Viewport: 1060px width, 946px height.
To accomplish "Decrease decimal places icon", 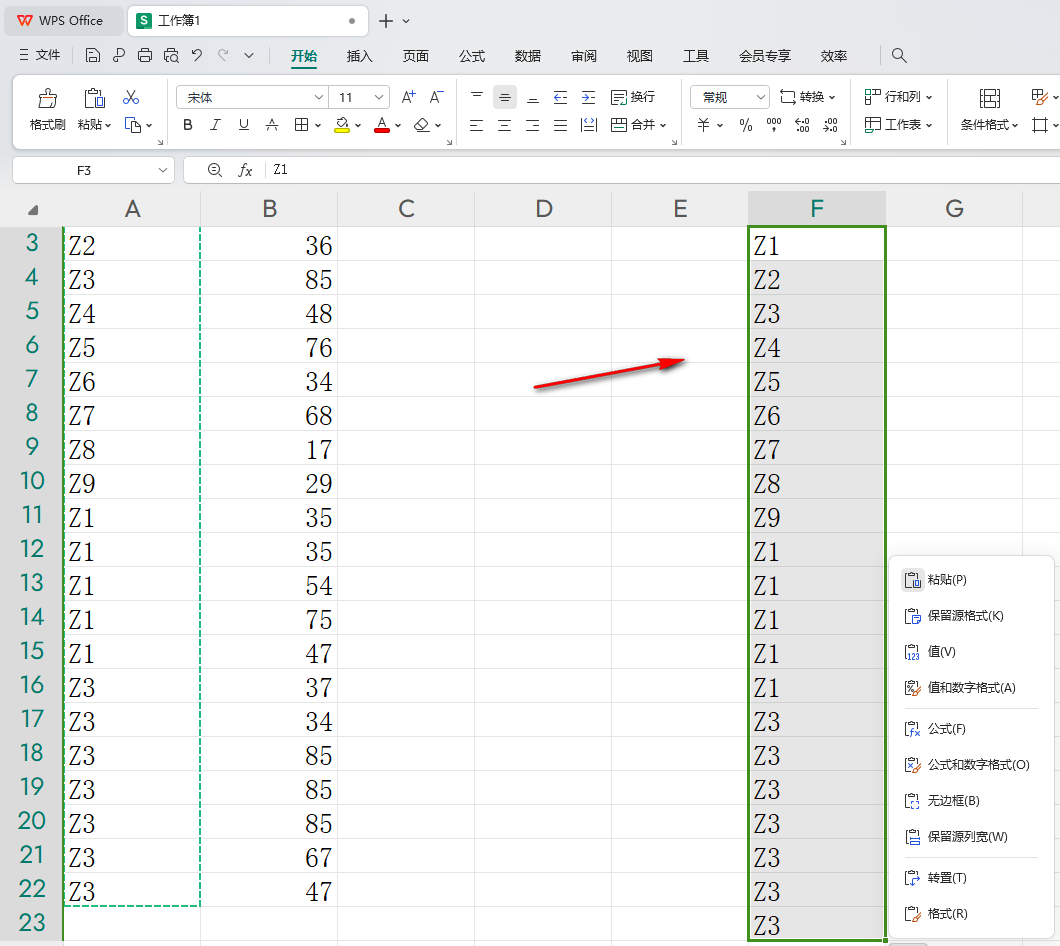I will pyautogui.click(x=830, y=125).
